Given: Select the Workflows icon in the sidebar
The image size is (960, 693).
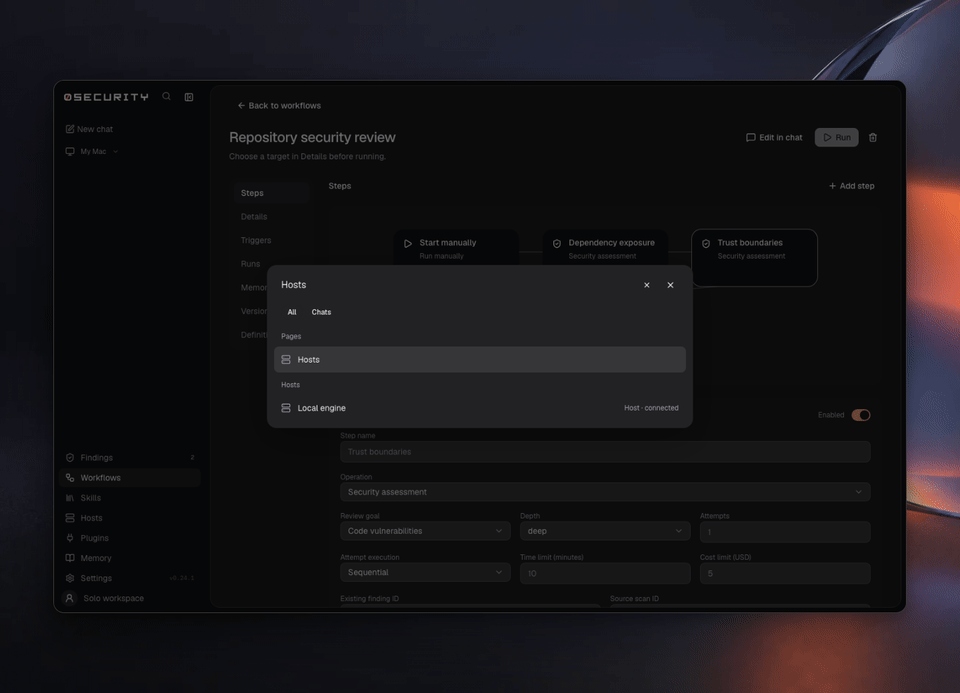Looking at the screenshot, I should pos(70,478).
